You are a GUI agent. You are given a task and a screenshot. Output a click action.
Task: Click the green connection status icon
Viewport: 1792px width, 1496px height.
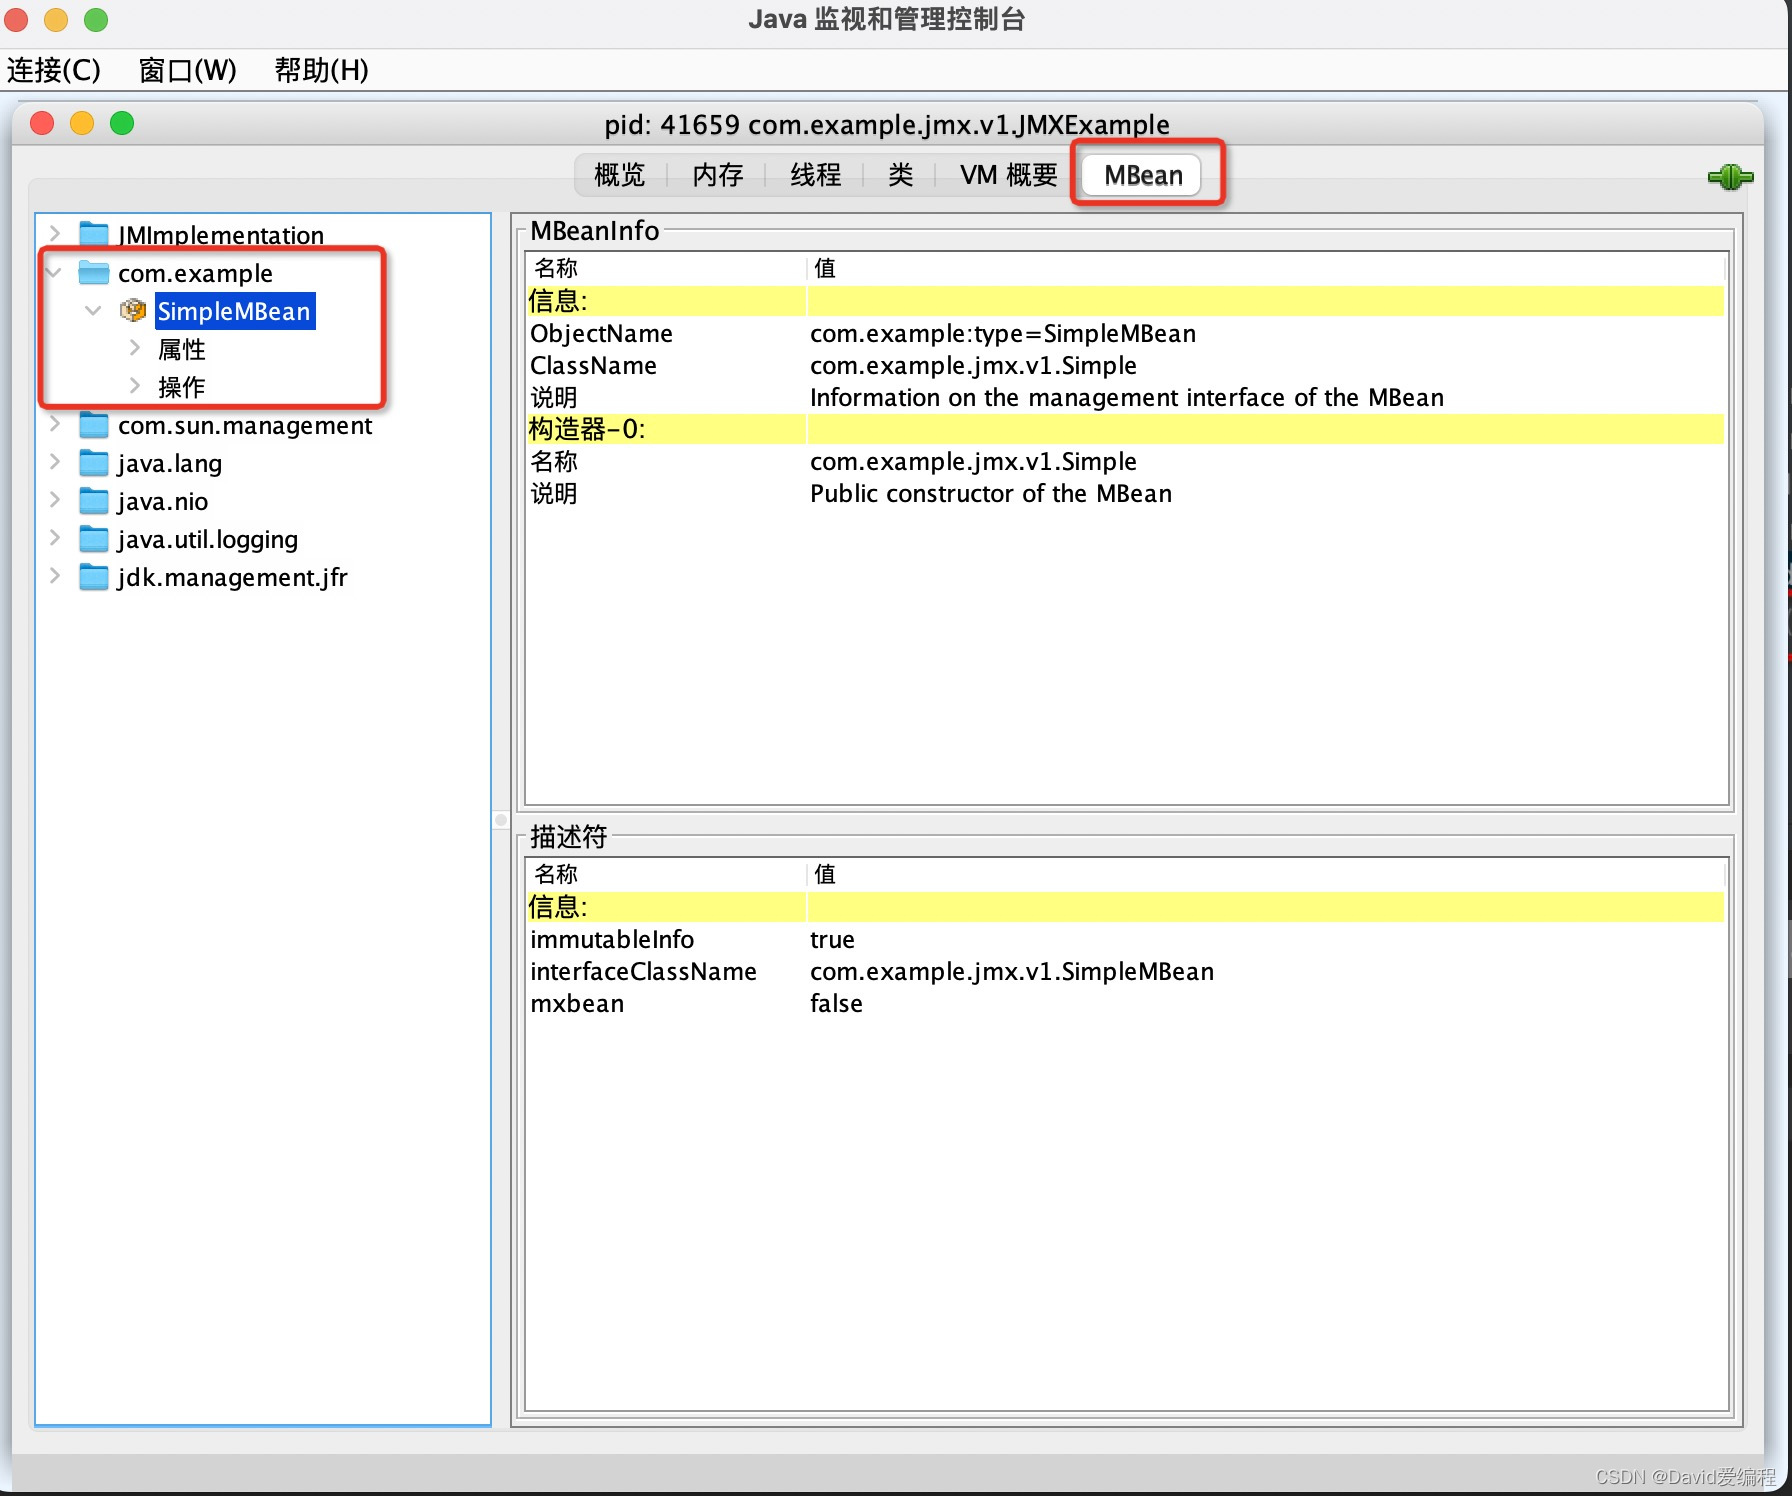[1730, 177]
